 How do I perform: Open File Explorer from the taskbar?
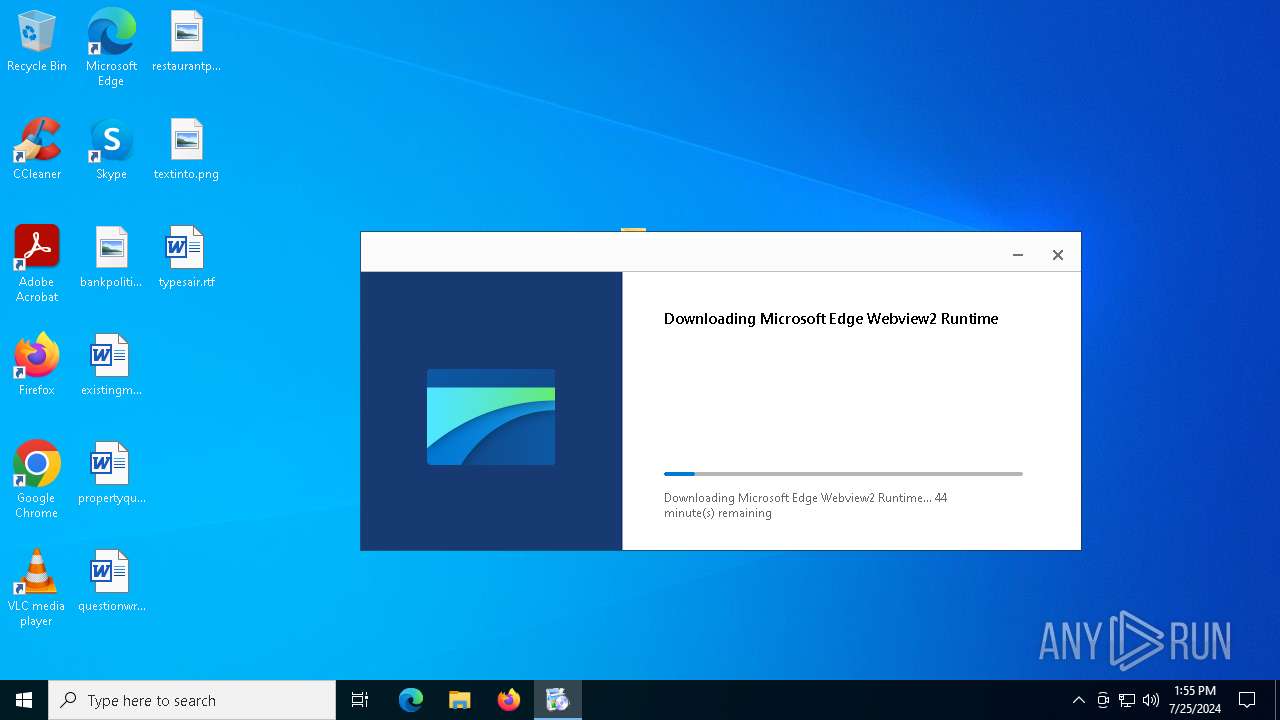point(460,700)
